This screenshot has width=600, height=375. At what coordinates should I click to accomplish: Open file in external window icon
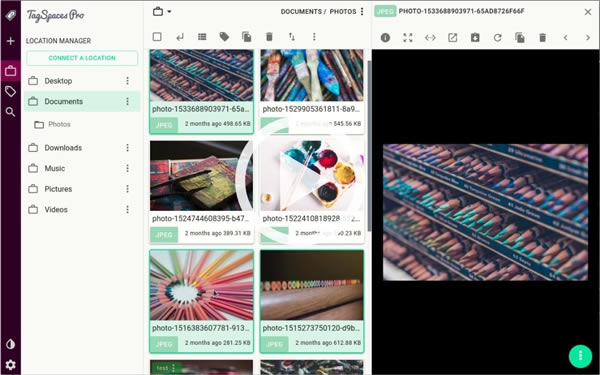tap(453, 38)
